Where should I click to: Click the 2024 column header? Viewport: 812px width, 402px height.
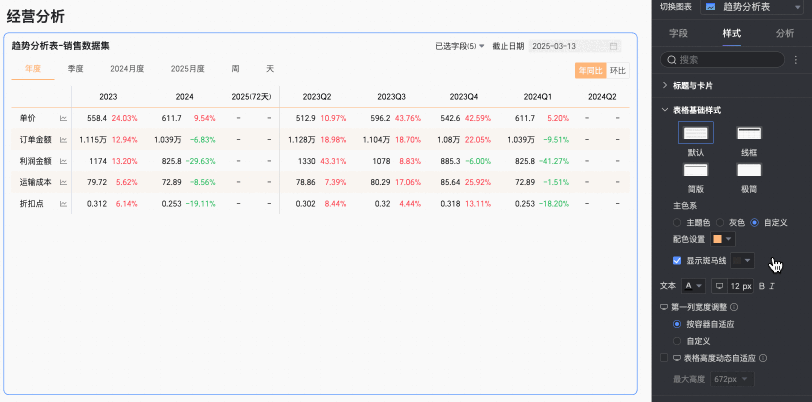tap(184, 97)
